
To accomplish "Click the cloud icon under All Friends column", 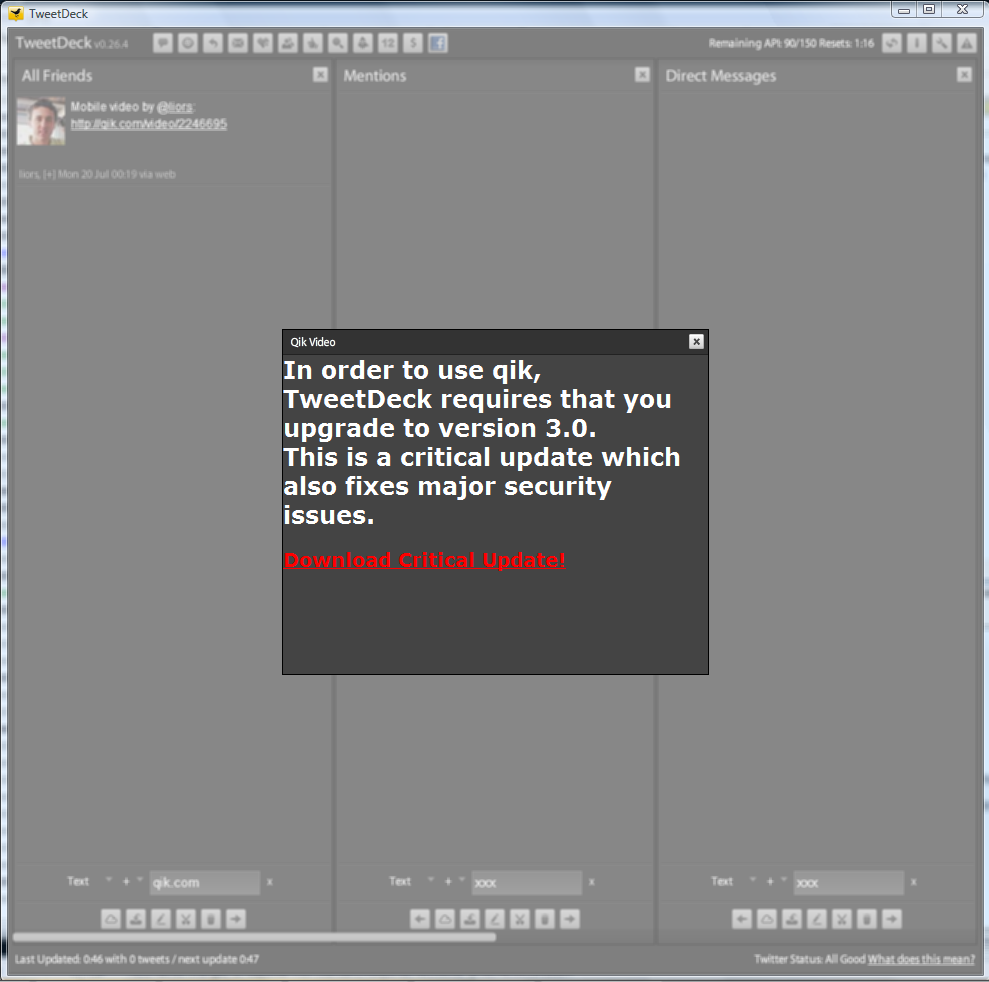I will pos(111,919).
